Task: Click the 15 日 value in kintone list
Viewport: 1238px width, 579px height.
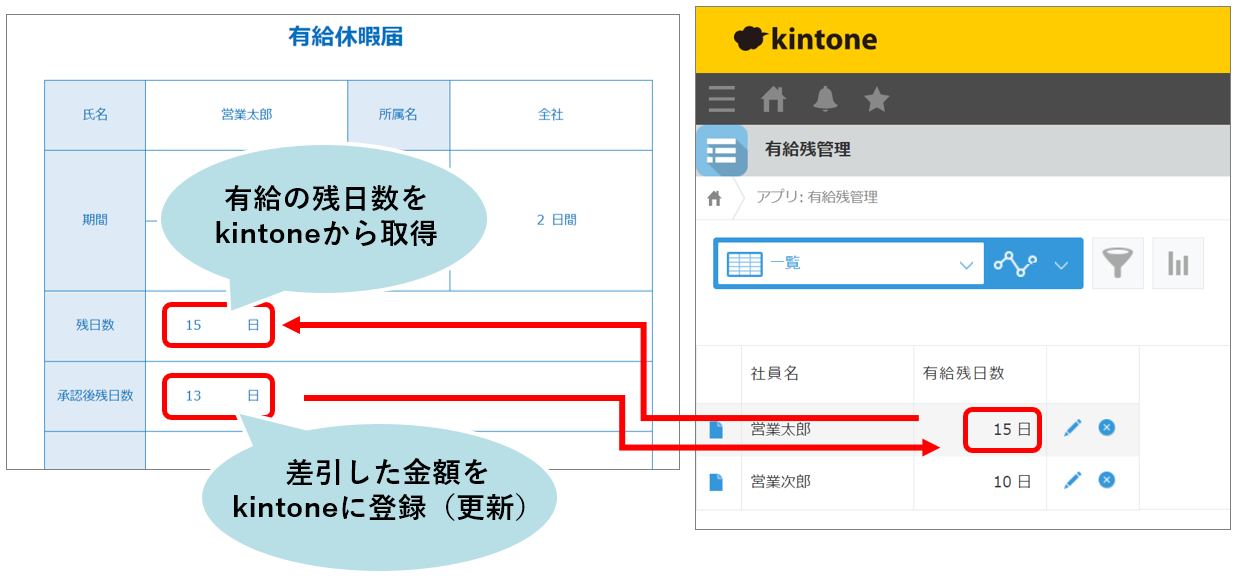Action: (1012, 430)
